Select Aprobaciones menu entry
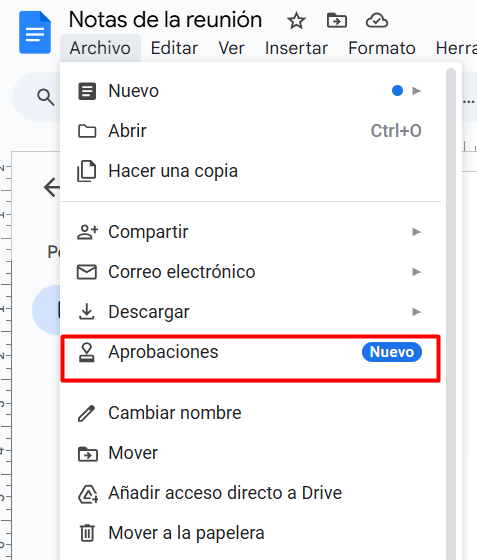 [x=250, y=358]
